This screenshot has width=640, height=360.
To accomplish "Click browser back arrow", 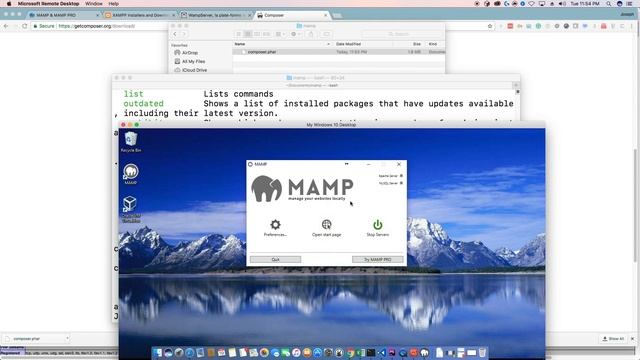I will click(6, 26).
